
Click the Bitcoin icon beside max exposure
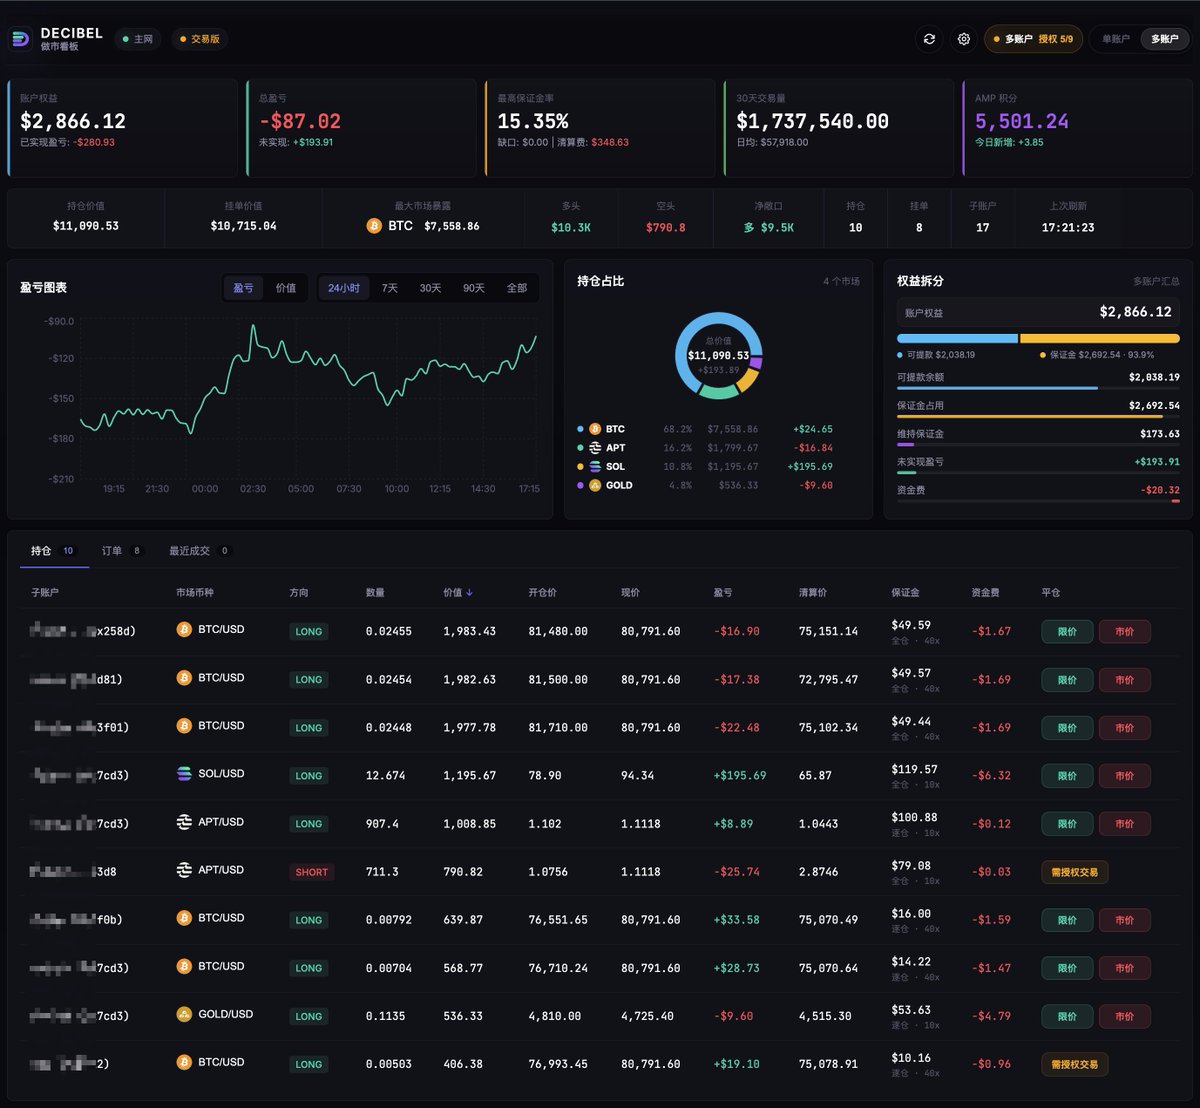click(375, 226)
